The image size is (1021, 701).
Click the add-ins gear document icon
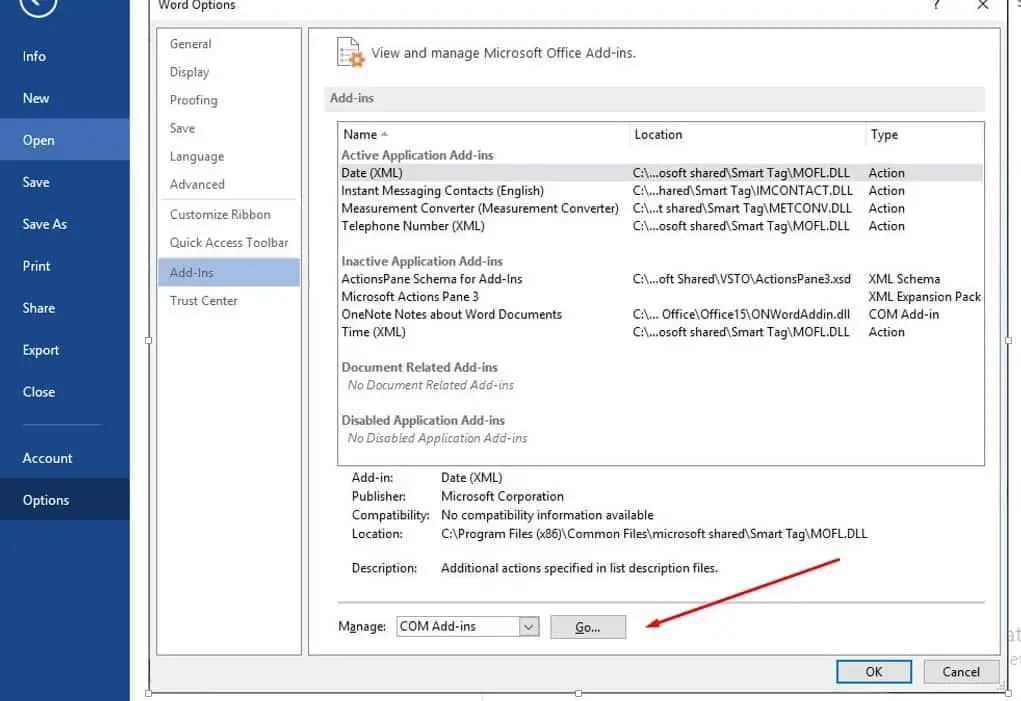point(350,53)
